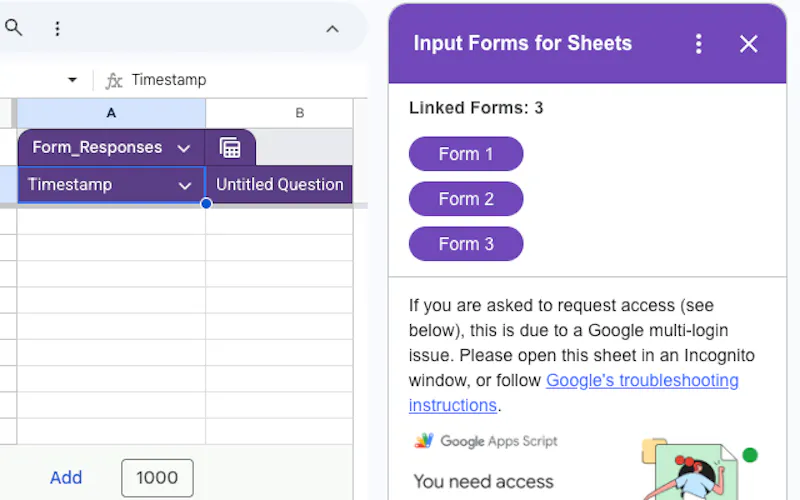This screenshot has height=500, width=800.
Task: Open Form 2 button
Action: 466,198
